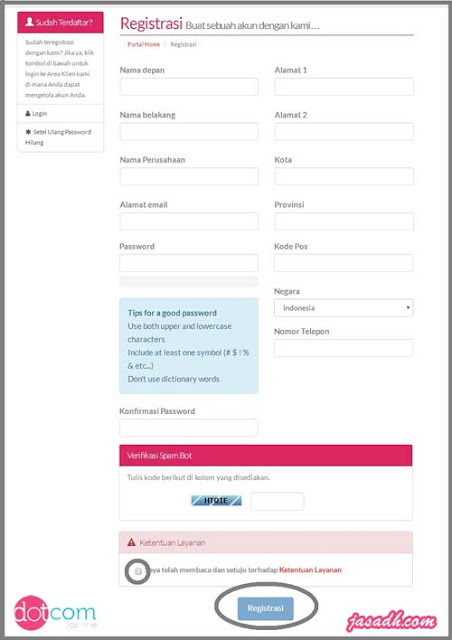Select the Nomor Telepon input
Image resolution: width=452 pixels, height=640 pixels.
343,348
